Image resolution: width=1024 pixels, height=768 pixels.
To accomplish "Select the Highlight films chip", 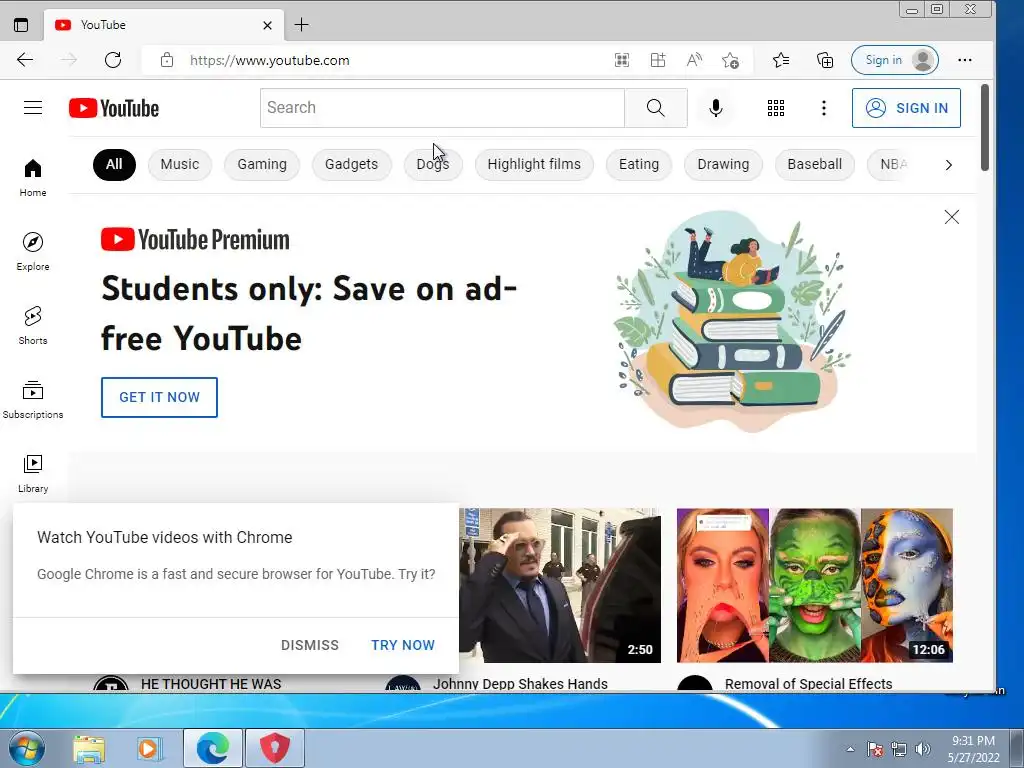I will pos(534,165).
